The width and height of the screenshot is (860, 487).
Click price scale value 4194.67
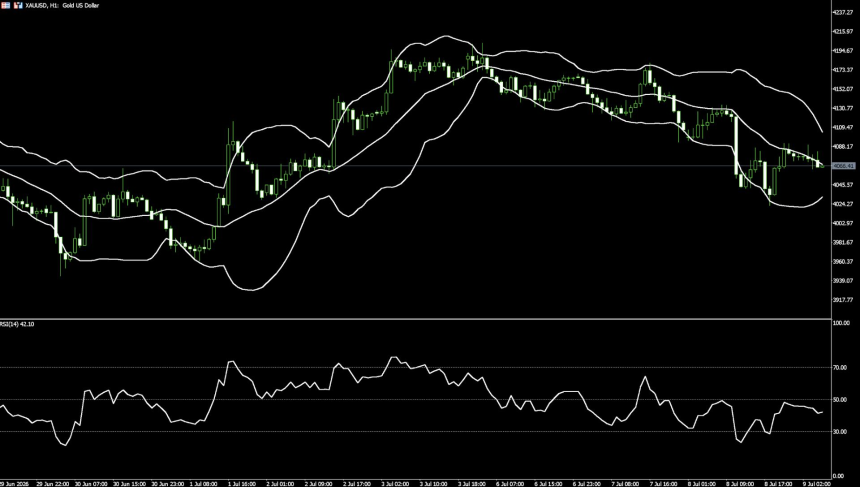tap(842, 50)
